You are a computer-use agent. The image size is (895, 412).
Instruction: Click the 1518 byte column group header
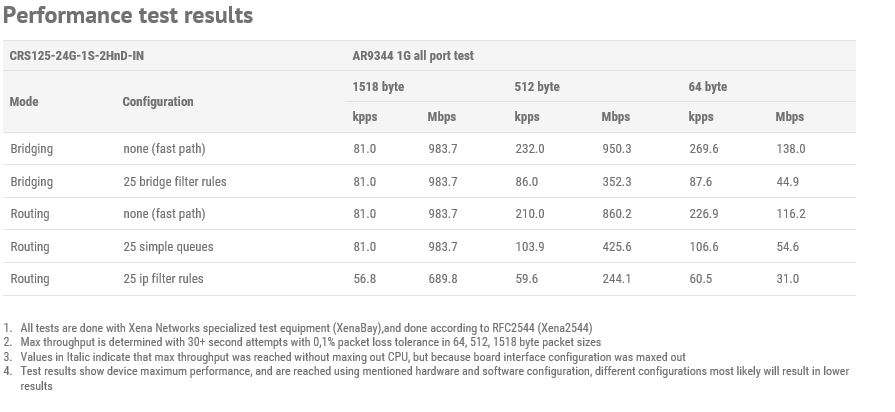(x=378, y=87)
